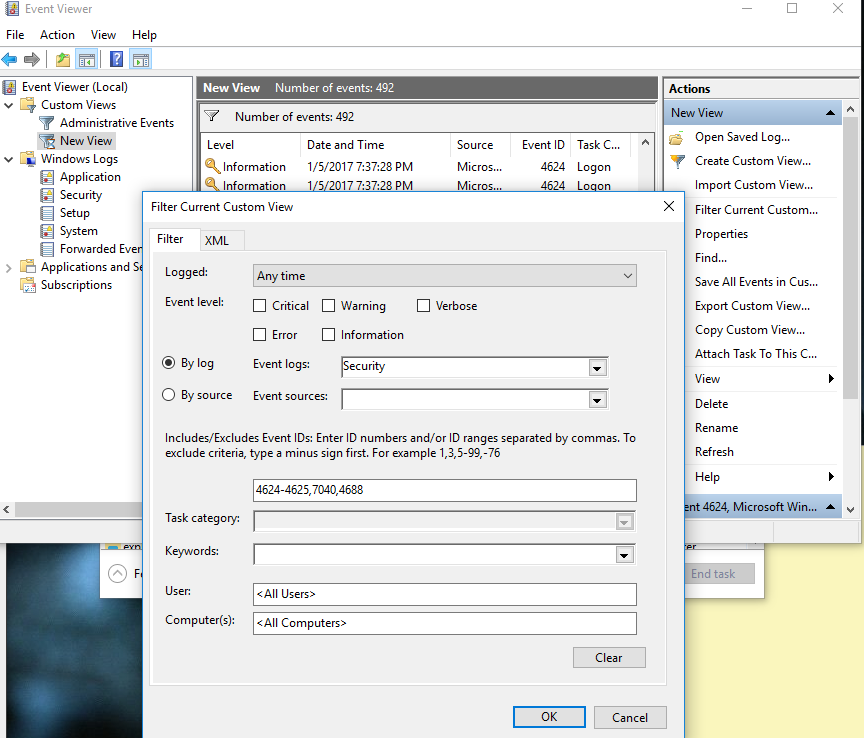Click the Up One Level folder icon
This screenshot has height=738, width=864.
(63, 60)
